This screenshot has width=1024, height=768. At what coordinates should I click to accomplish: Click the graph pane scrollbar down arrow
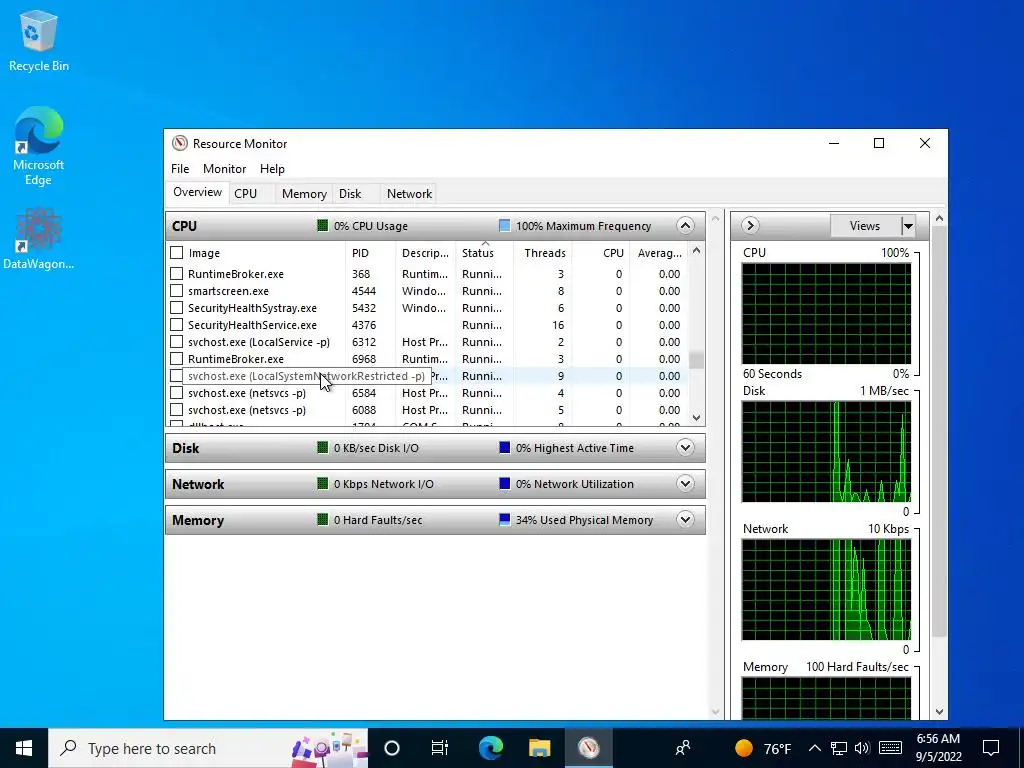pyautogui.click(x=940, y=712)
